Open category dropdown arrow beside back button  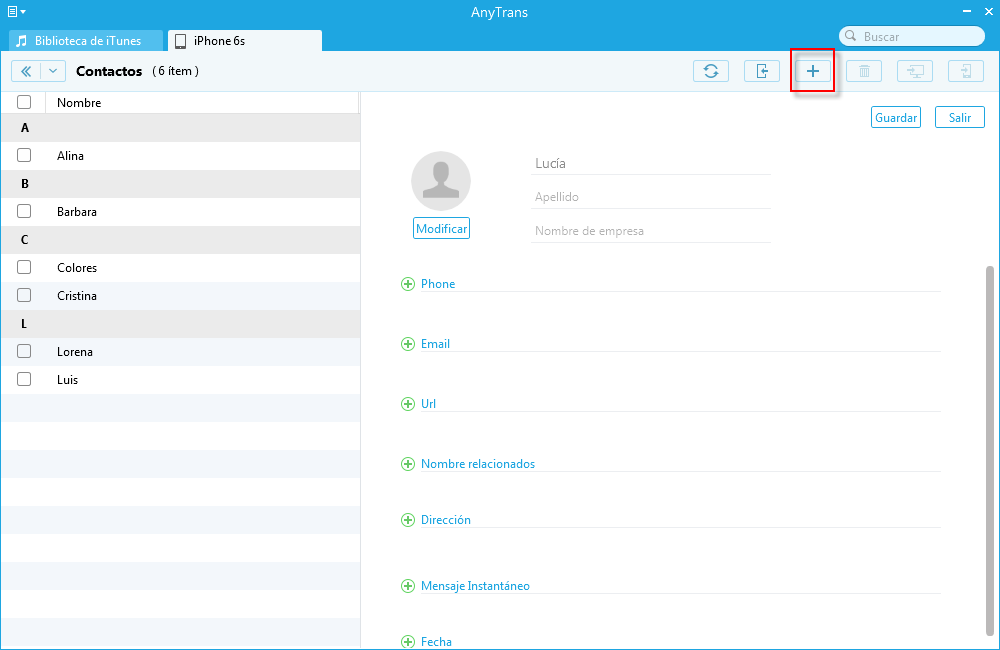coord(53,71)
